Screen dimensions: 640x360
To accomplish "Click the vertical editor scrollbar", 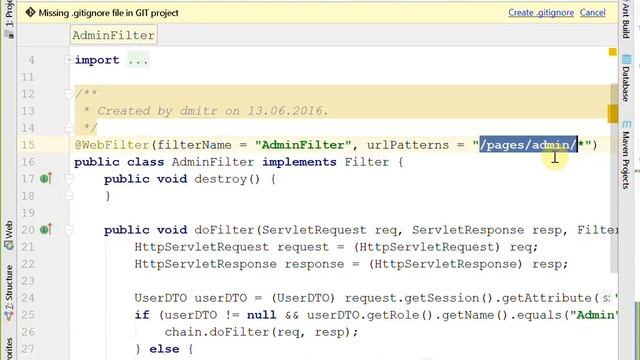I will [614, 178].
